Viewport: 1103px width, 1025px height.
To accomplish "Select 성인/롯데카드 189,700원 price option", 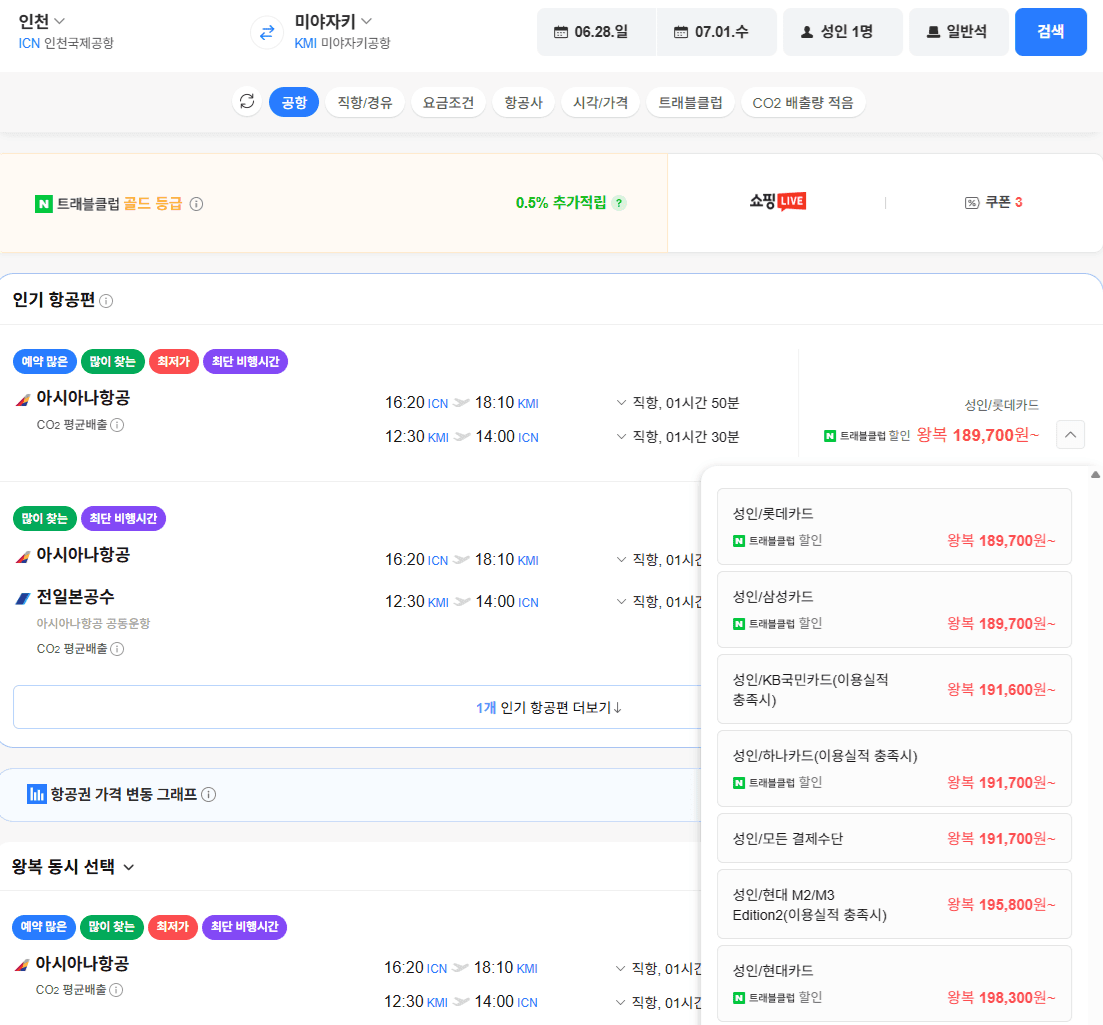I will [x=894, y=526].
